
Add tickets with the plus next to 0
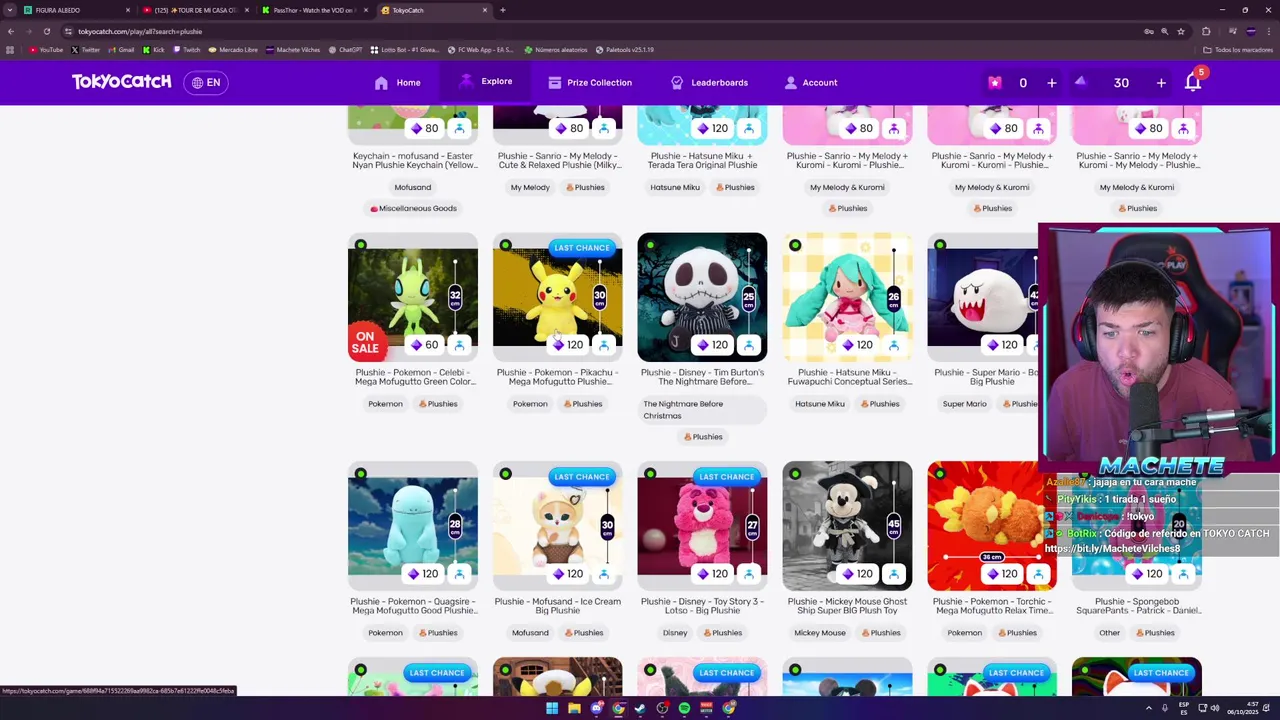click(x=1051, y=83)
